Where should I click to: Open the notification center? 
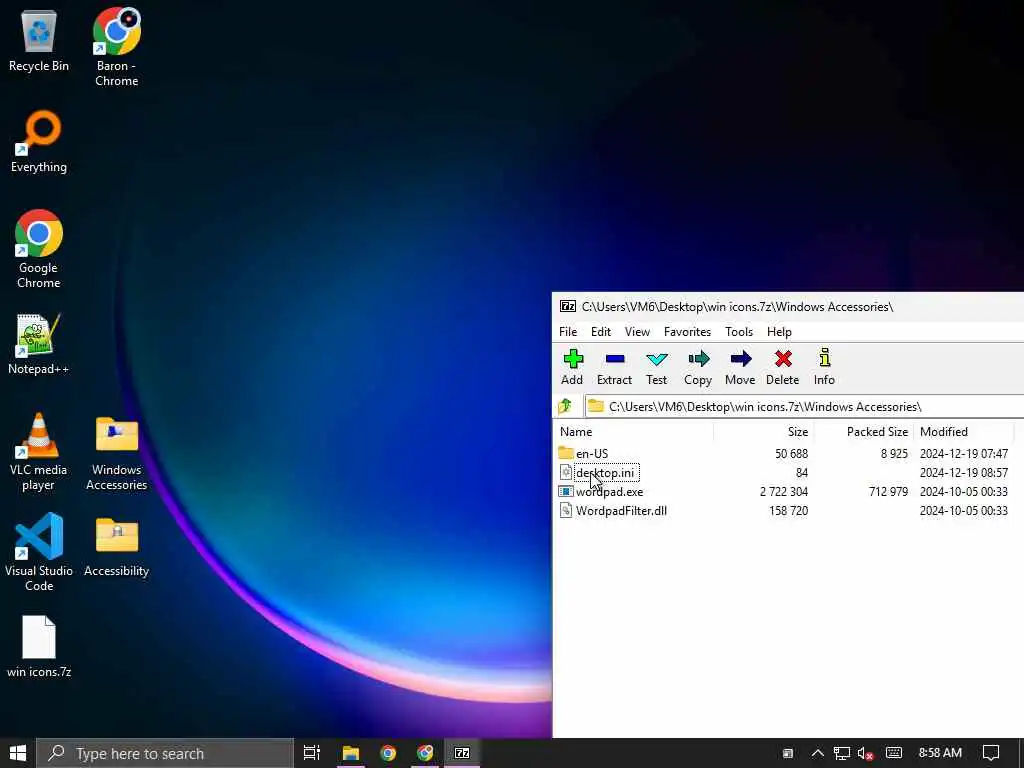click(x=991, y=753)
